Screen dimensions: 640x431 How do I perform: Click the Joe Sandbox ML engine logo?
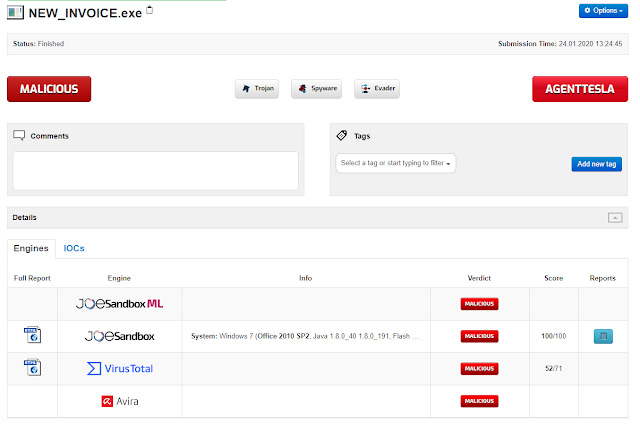pyautogui.click(x=120, y=304)
